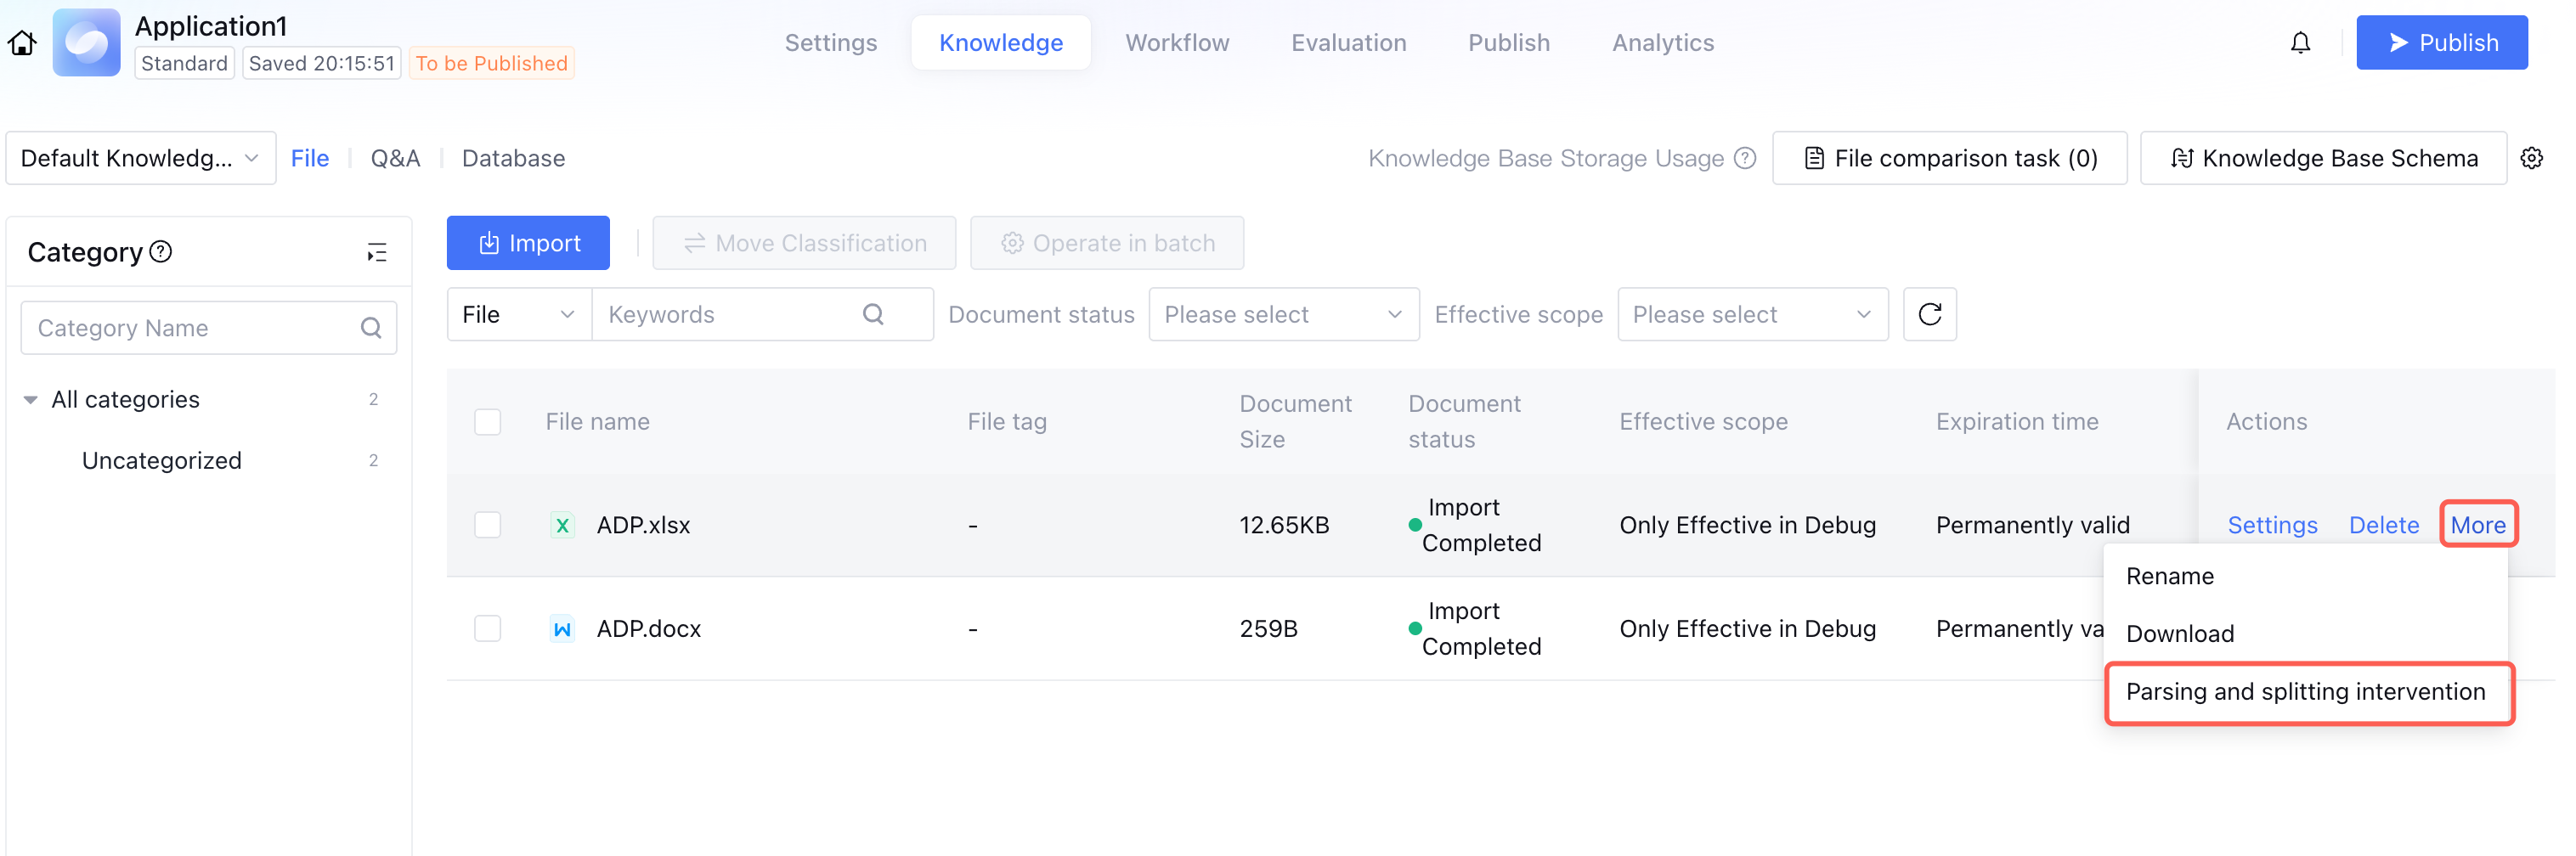The height and width of the screenshot is (856, 2576).
Task: Click the Category Name search icon
Action: click(x=371, y=328)
